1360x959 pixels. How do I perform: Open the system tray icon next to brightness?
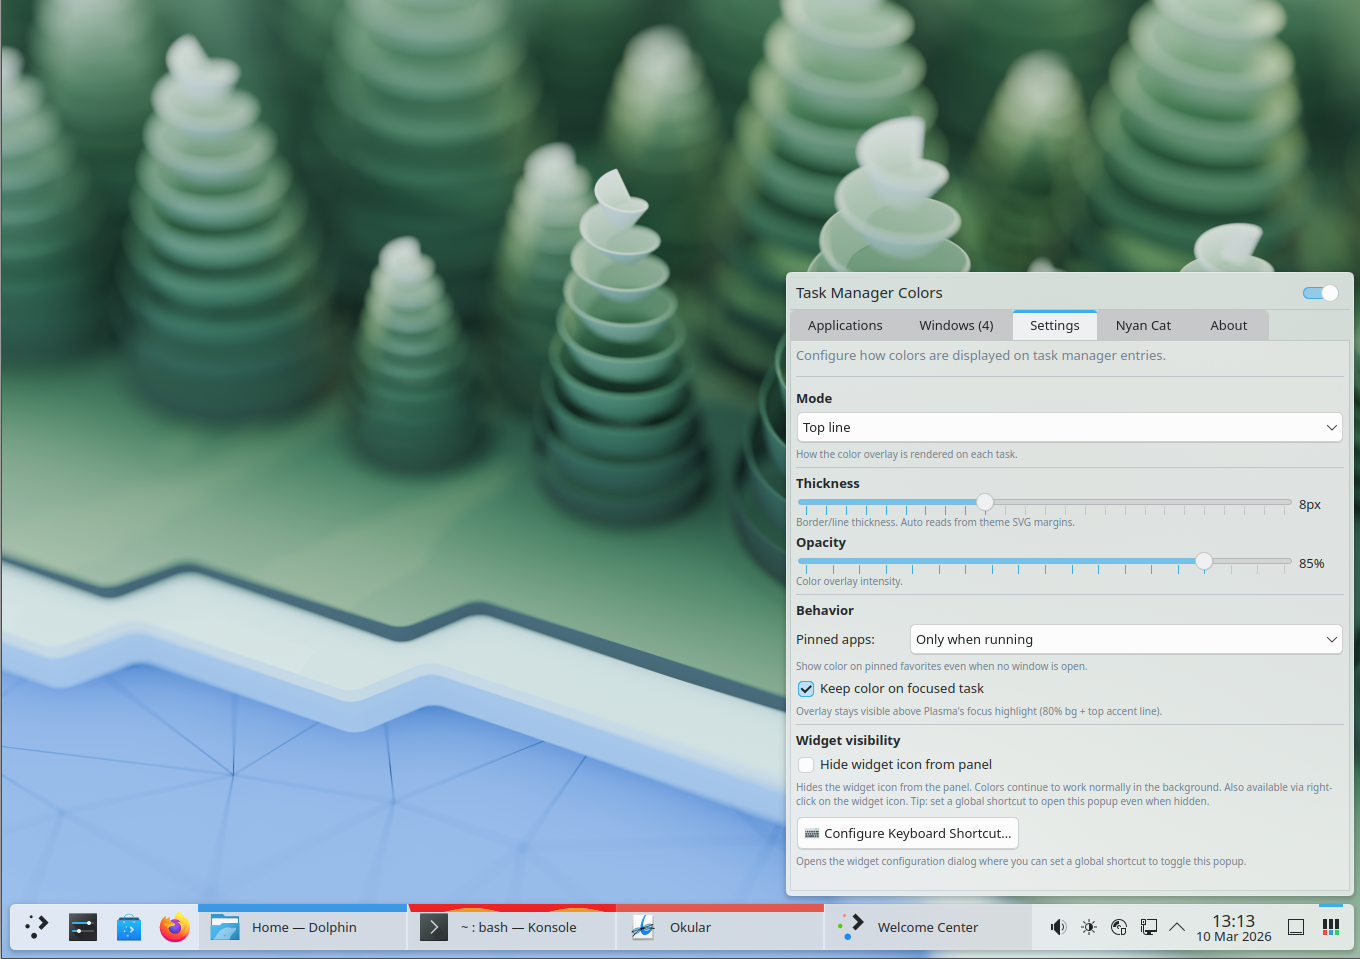pos(1119,927)
